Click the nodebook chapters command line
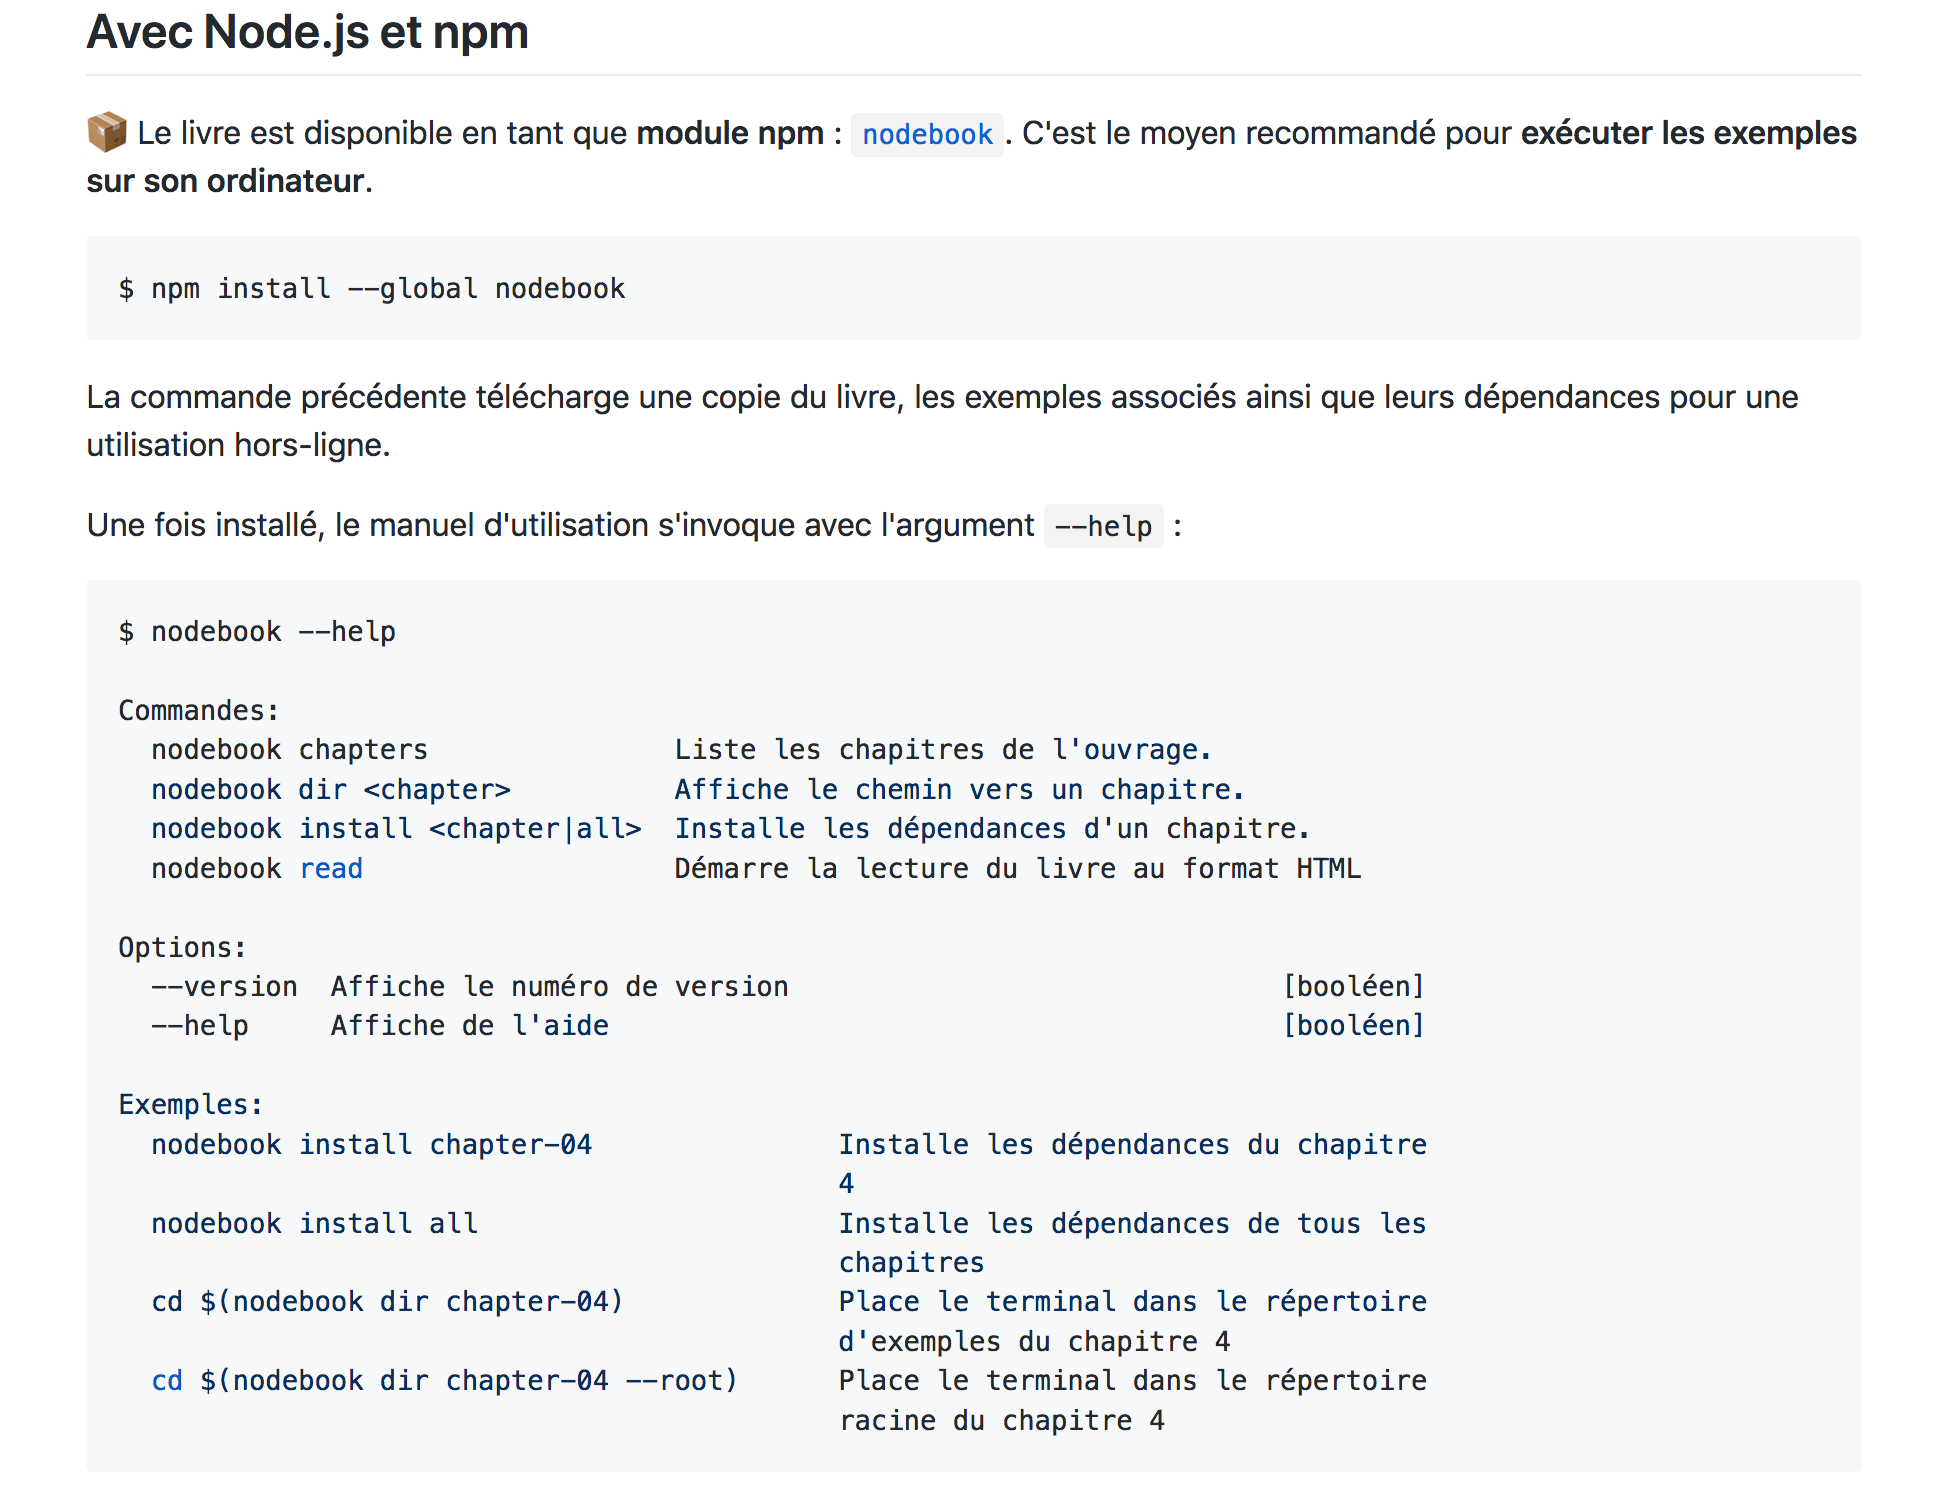The image size is (1944, 1488). [289, 748]
